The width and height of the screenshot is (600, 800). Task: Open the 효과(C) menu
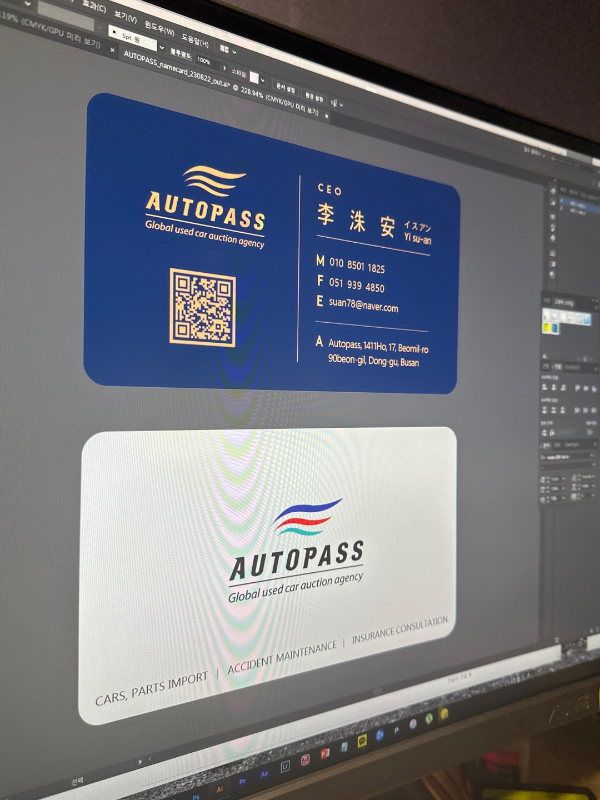(94, 7)
